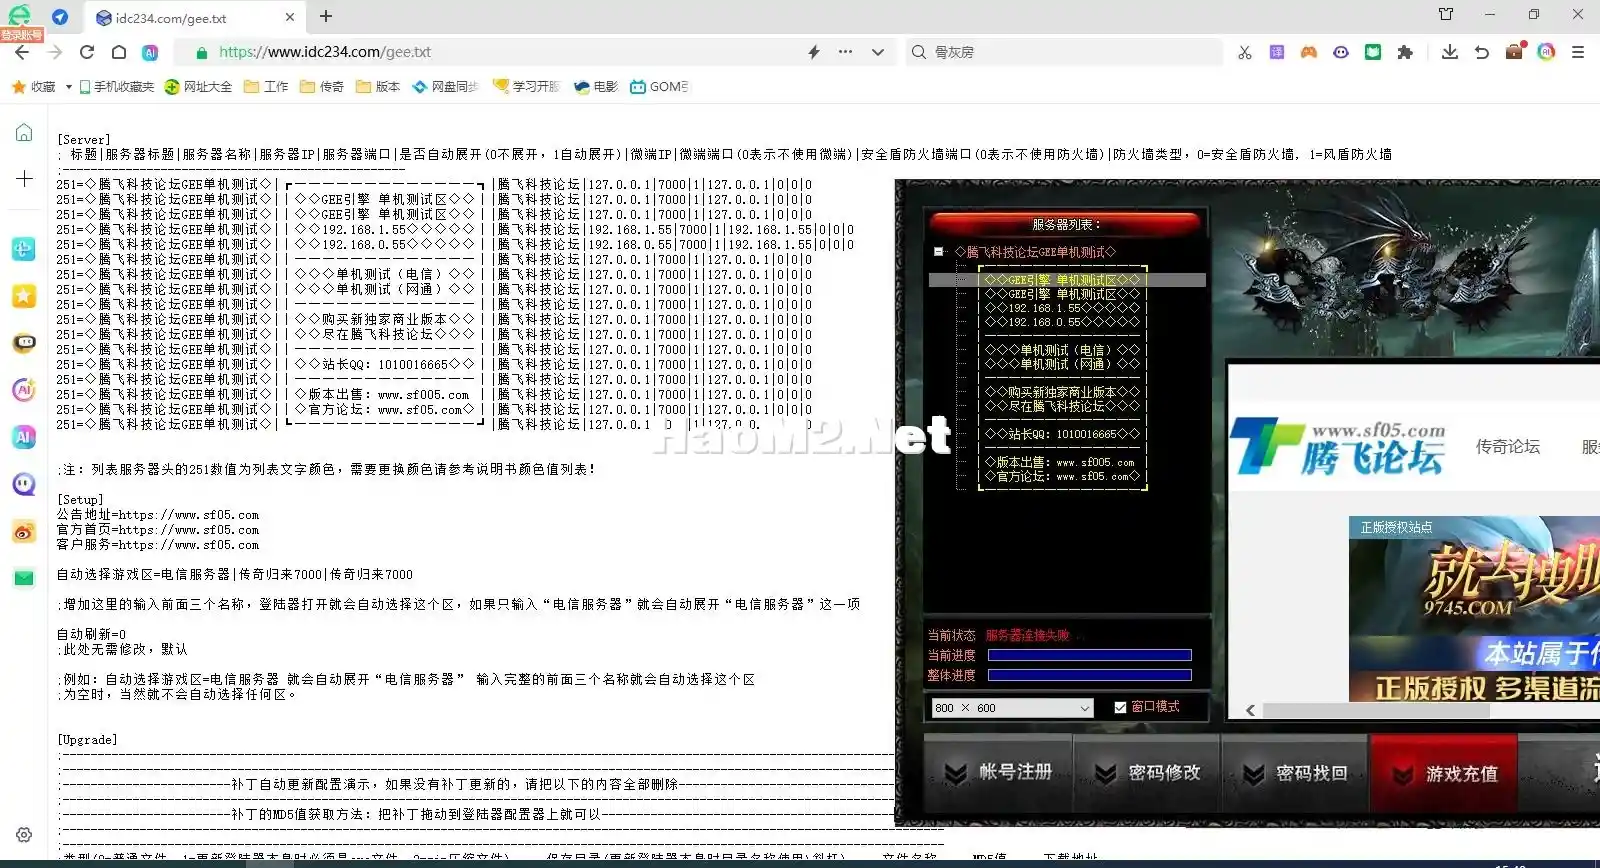The height and width of the screenshot is (868, 1600).
Task: Open sidebar settings gear icon
Action: [24, 835]
